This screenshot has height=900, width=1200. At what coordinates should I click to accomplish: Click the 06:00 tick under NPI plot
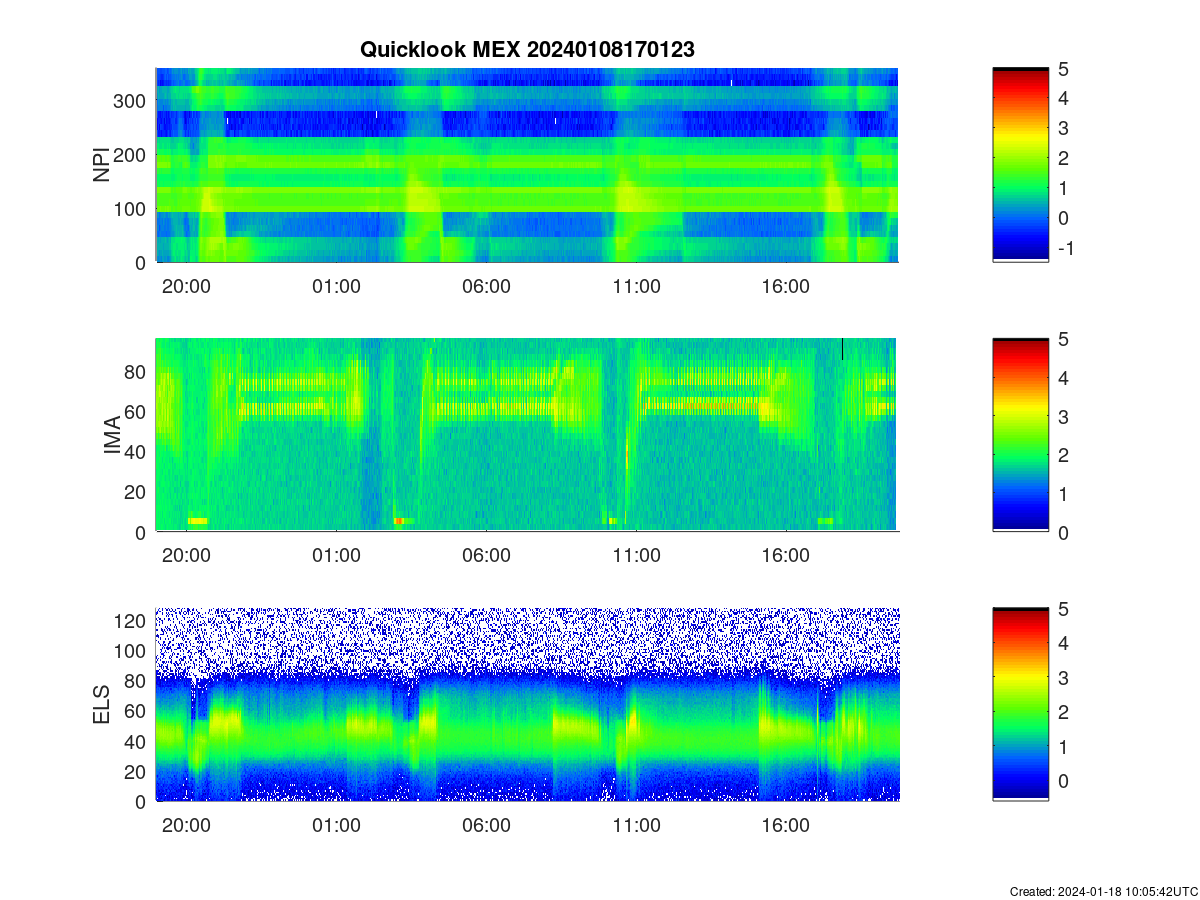[486, 287]
